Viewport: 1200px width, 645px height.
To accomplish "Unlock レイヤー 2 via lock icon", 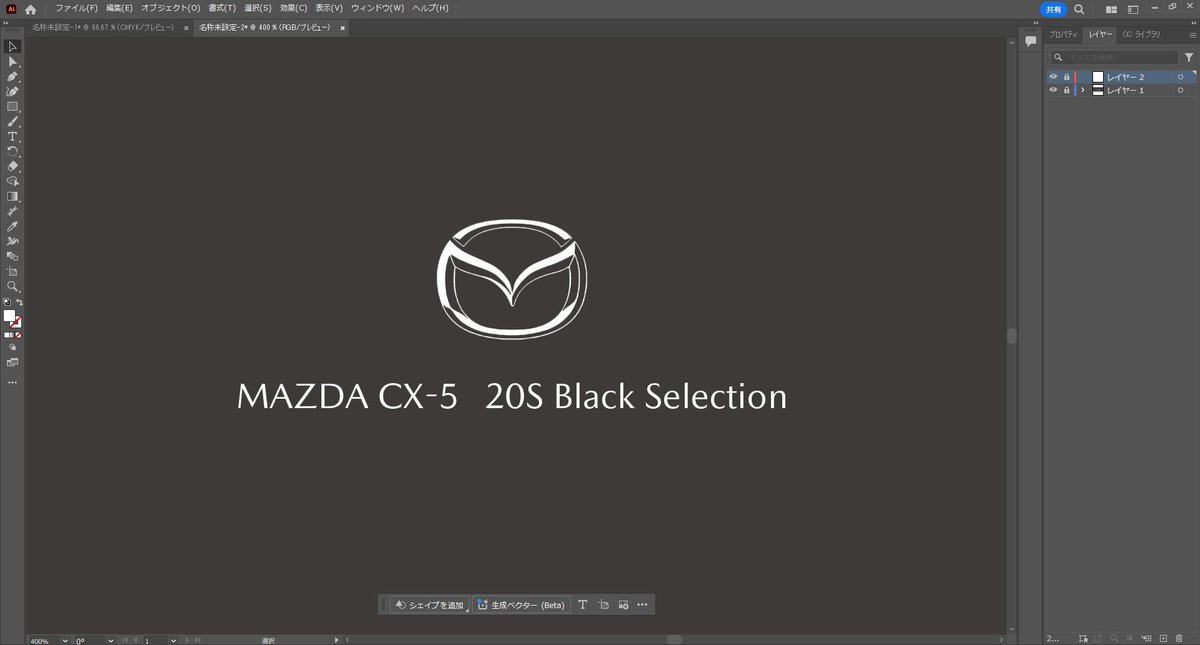I will pos(1066,77).
